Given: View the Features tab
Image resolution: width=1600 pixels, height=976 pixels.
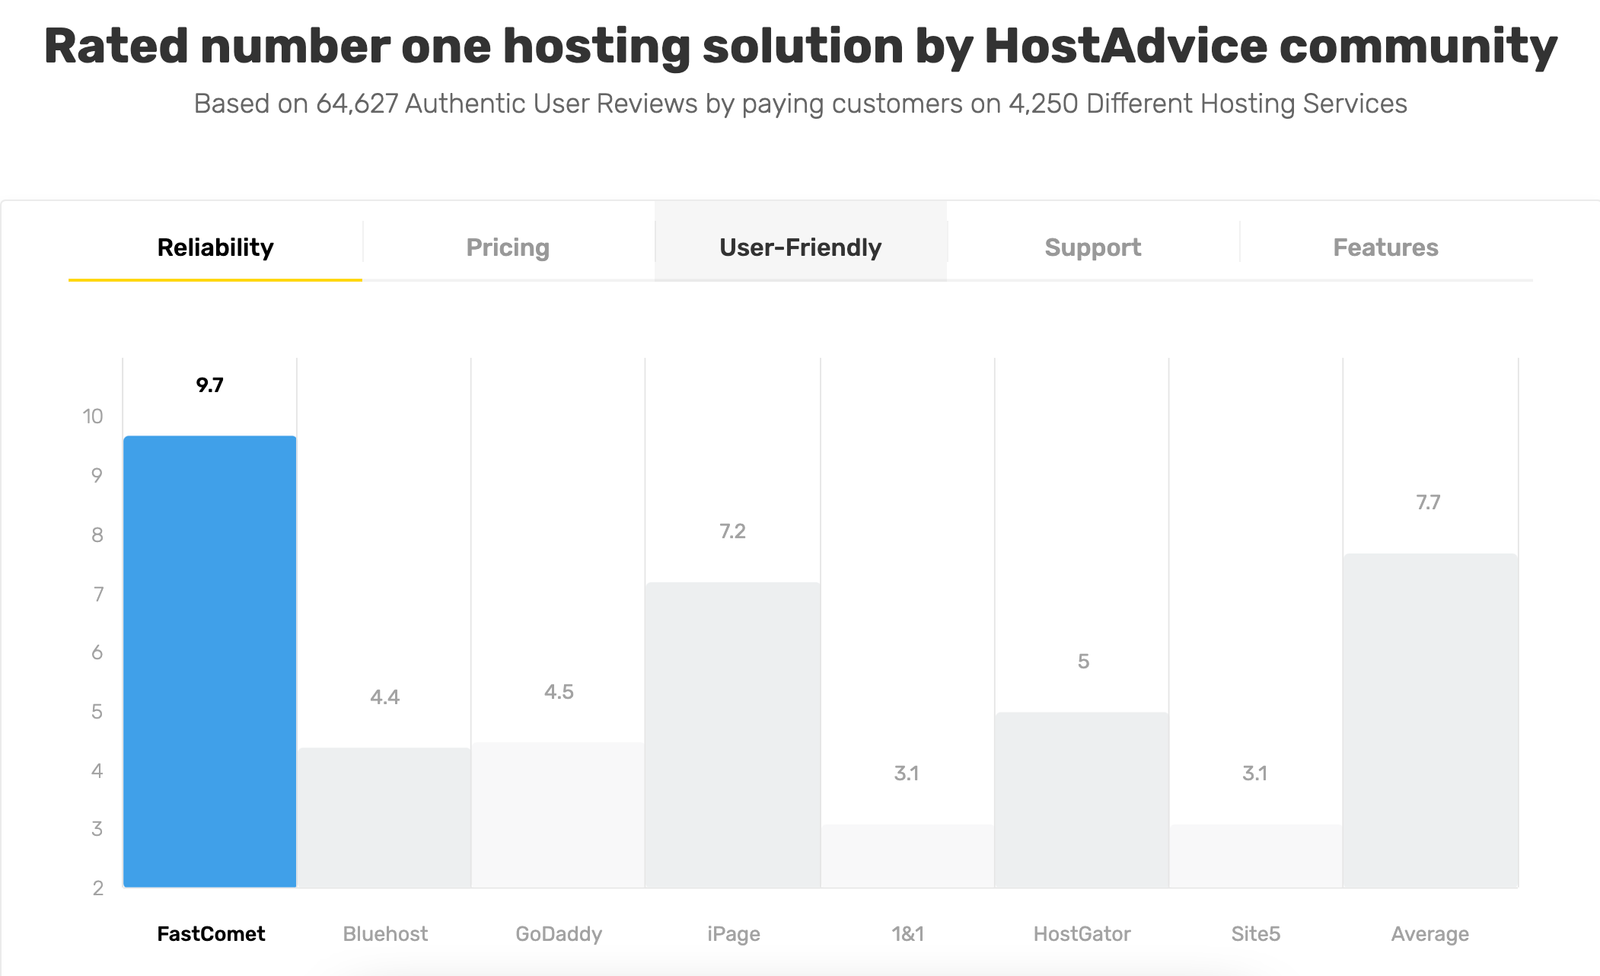Looking at the screenshot, I should pyautogui.click(x=1385, y=247).
